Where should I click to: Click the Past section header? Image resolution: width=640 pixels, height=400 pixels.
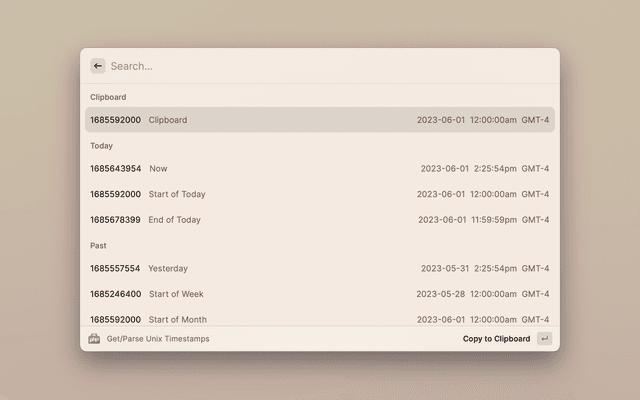(98, 245)
